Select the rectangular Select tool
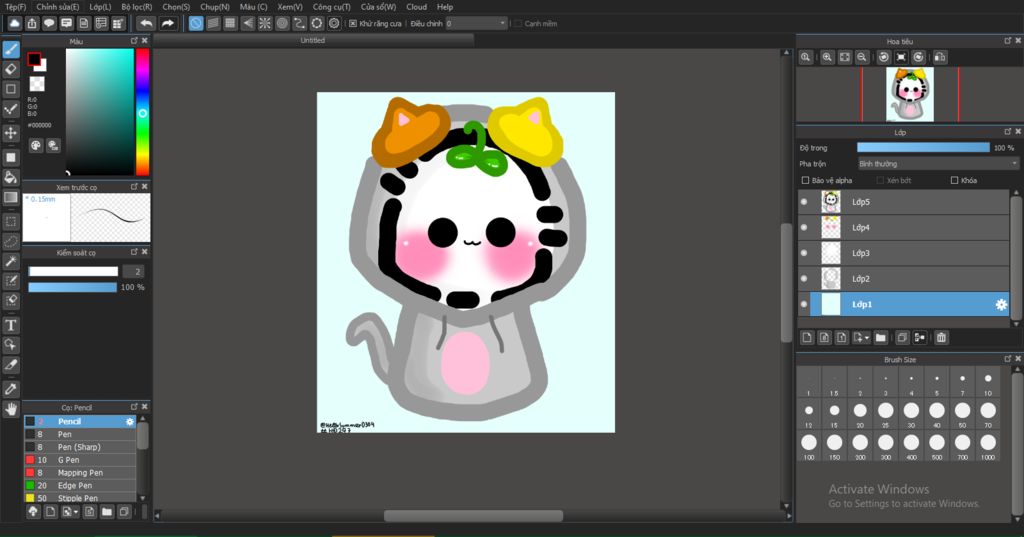This screenshot has width=1024, height=537. click(x=10, y=221)
